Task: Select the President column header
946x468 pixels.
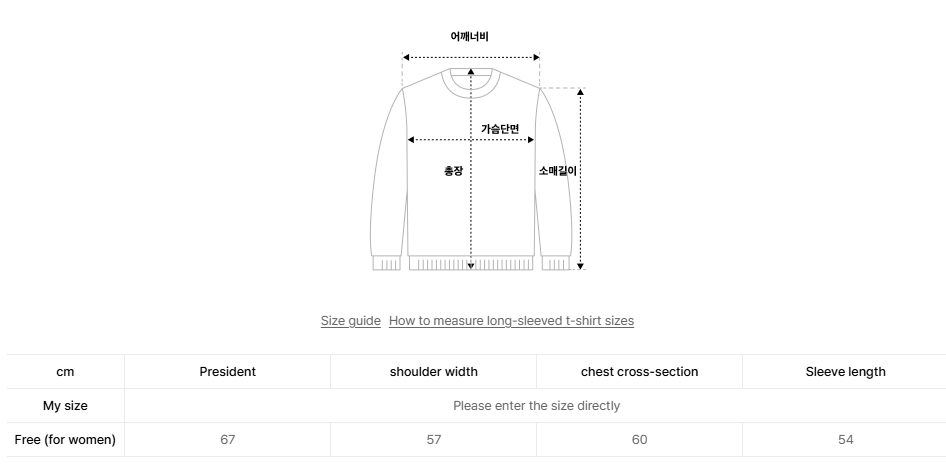Action: pyautogui.click(x=227, y=372)
